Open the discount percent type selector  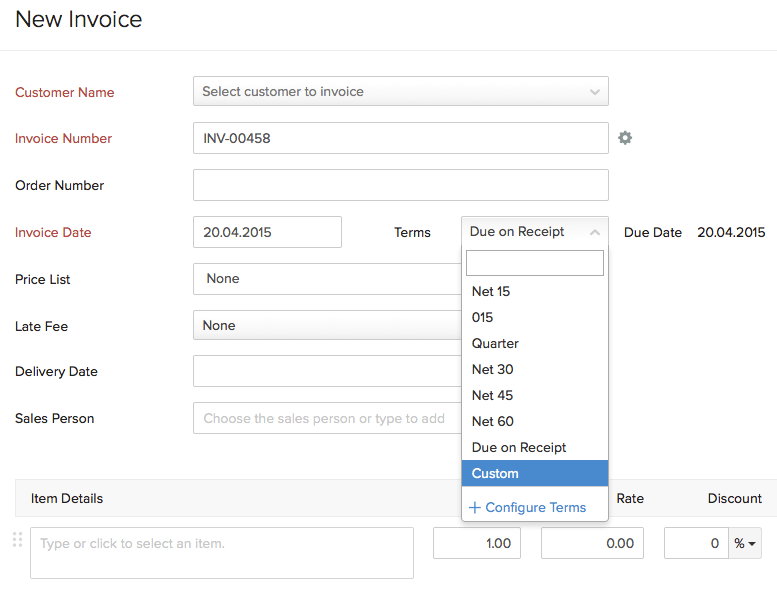(745, 543)
